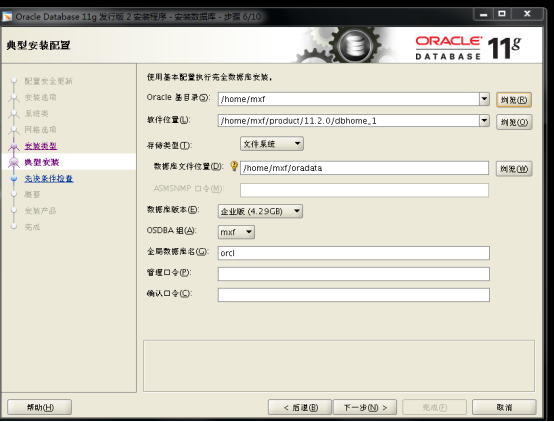This screenshot has height=422, width=554.
Task: Click the 帮助(H) help button
Action: pos(40,407)
